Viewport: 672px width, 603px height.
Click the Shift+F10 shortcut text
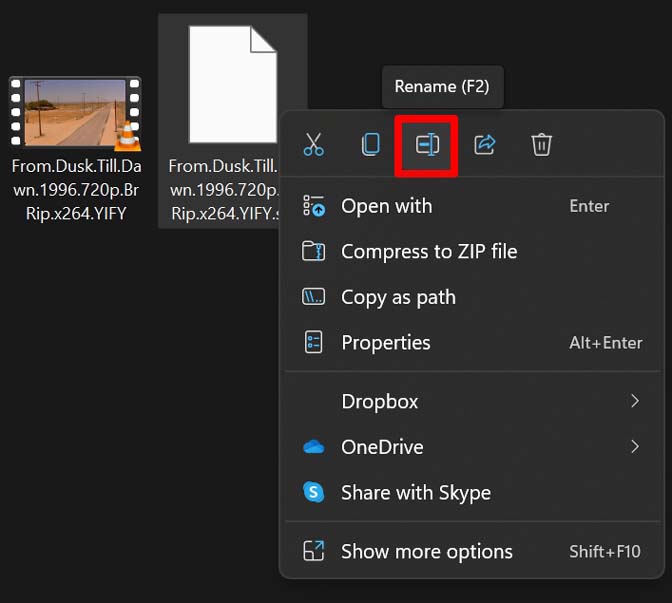click(605, 551)
